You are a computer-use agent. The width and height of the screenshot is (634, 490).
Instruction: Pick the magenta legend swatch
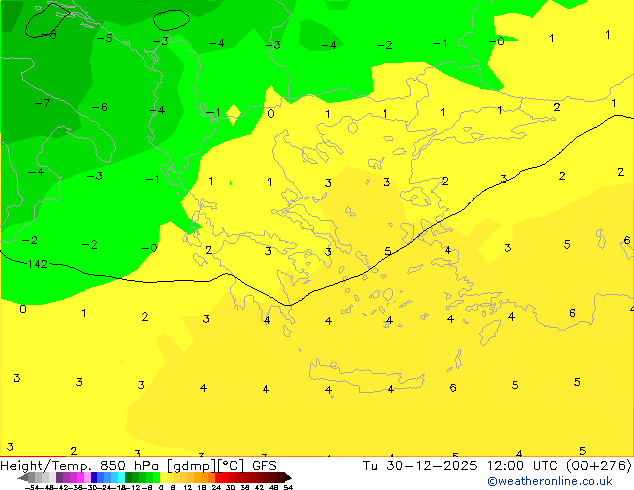click(x=80, y=477)
